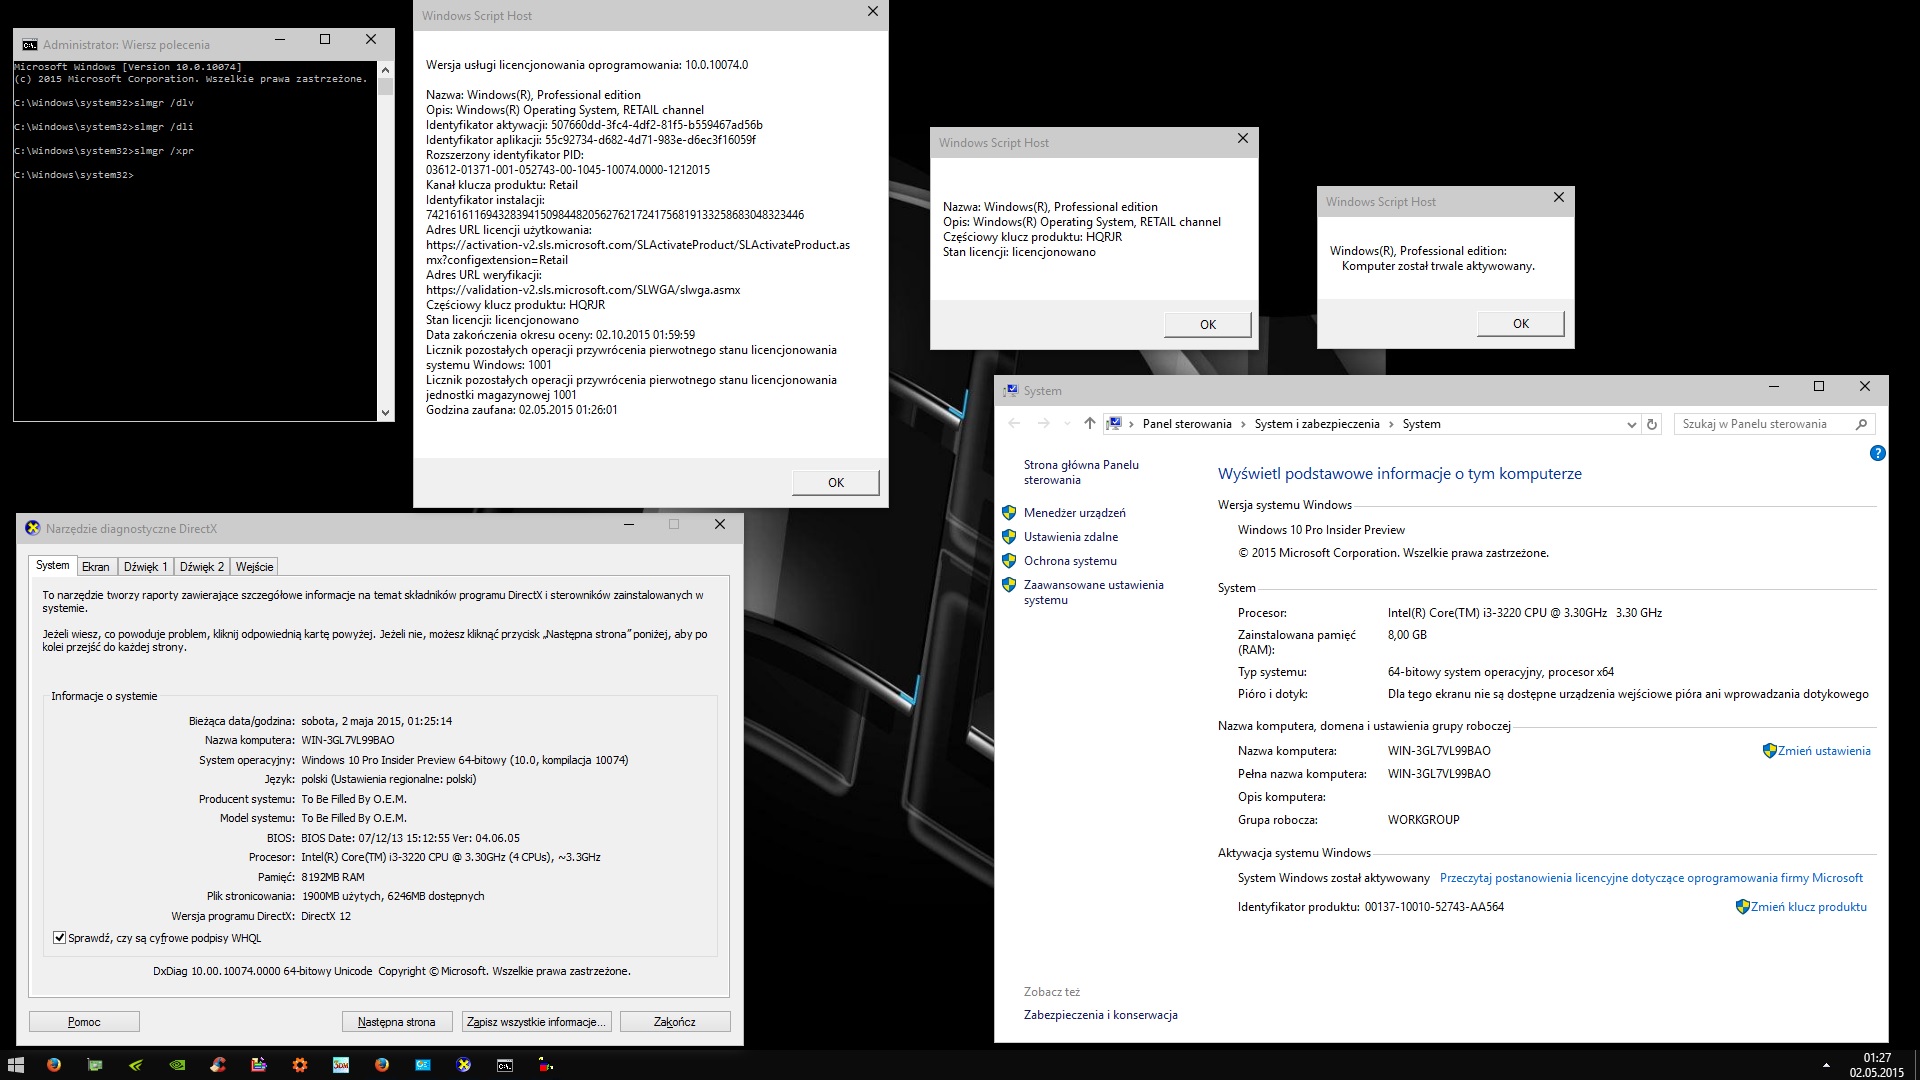This screenshot has height=1080, width=1920.
Task: Switch to the Dźwięk 1 tab
Action: pos(145,566)
